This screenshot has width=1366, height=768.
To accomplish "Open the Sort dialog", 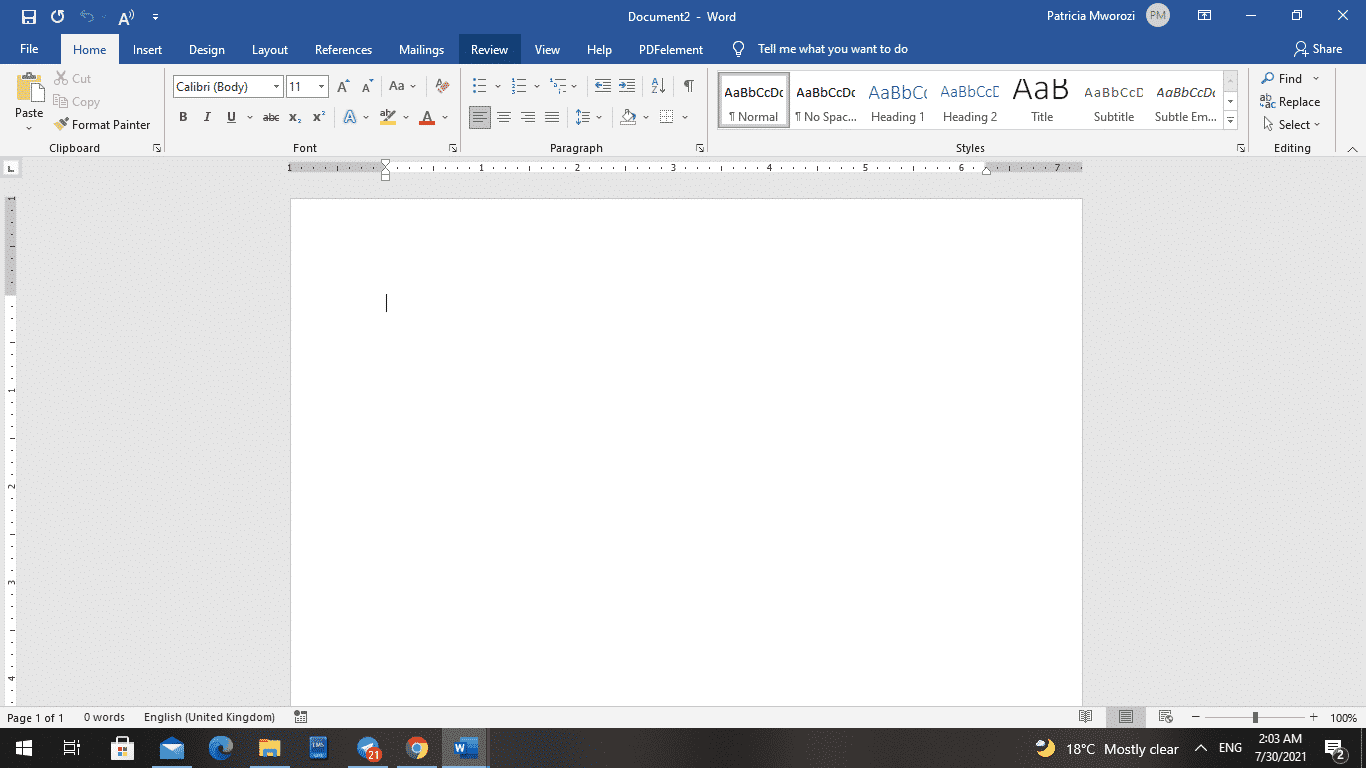I will point(657,86).
